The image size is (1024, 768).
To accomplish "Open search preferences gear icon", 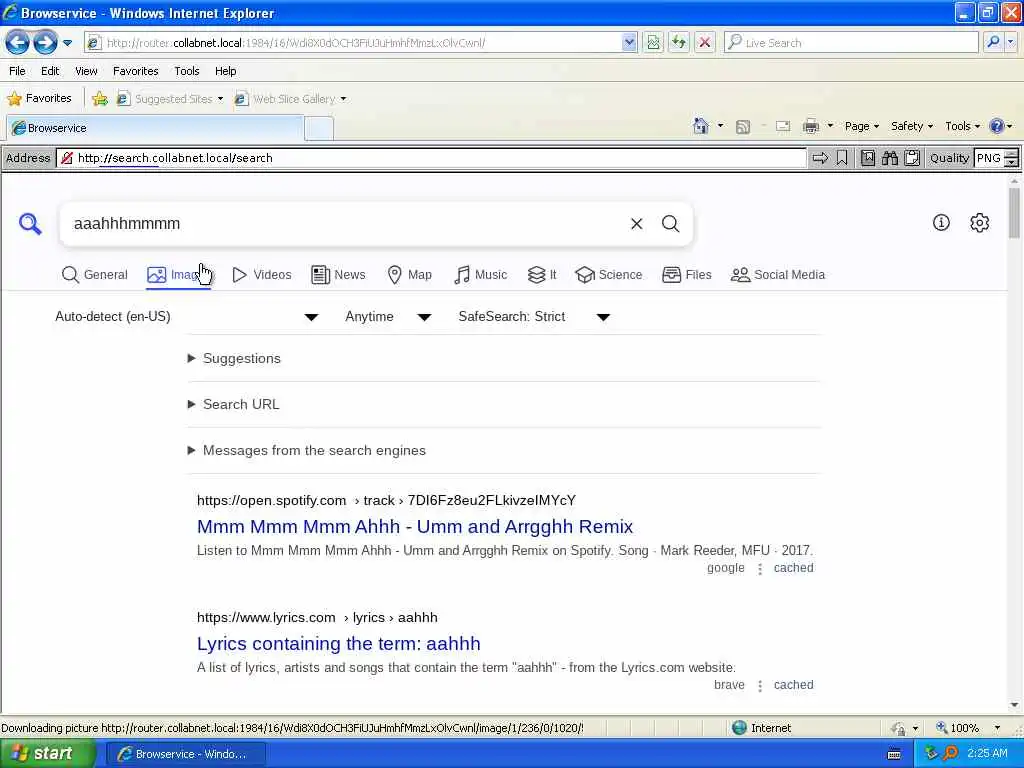I will (x=980, y=223).
